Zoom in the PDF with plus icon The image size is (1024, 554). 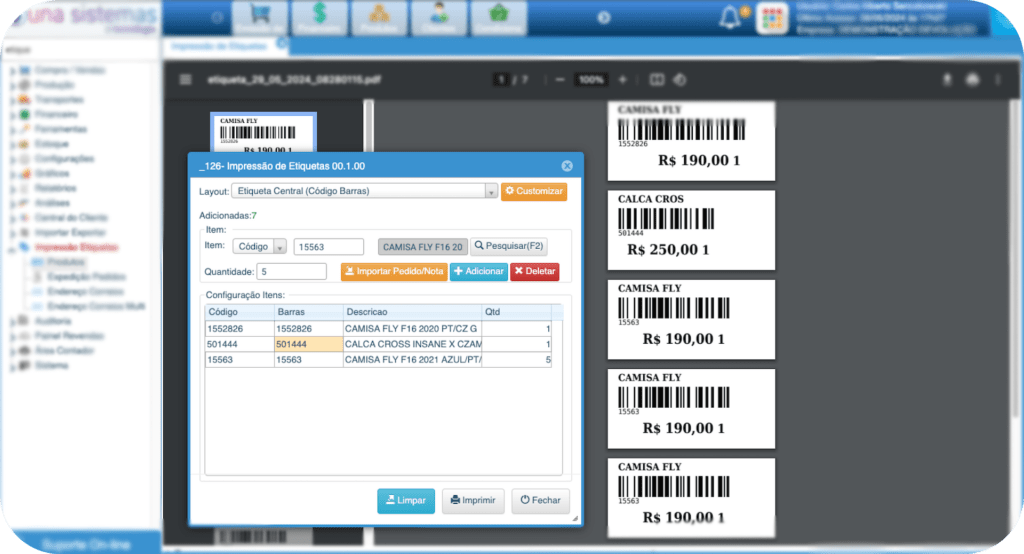[623, 79]
